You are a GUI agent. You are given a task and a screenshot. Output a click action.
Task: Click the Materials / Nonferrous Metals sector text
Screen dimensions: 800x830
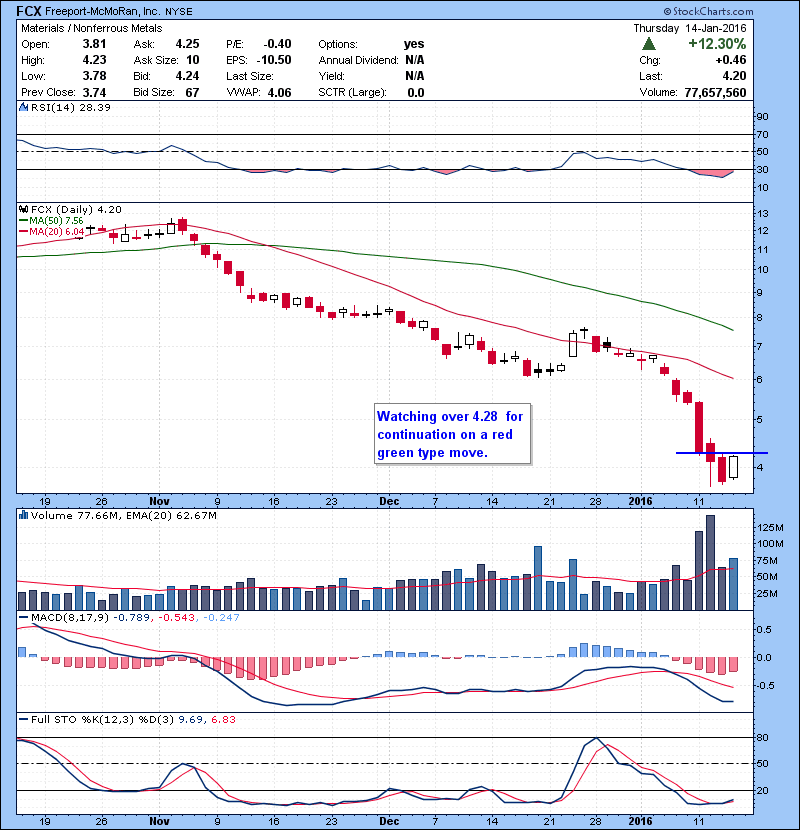pyautogui.click(x=92, y=28)
